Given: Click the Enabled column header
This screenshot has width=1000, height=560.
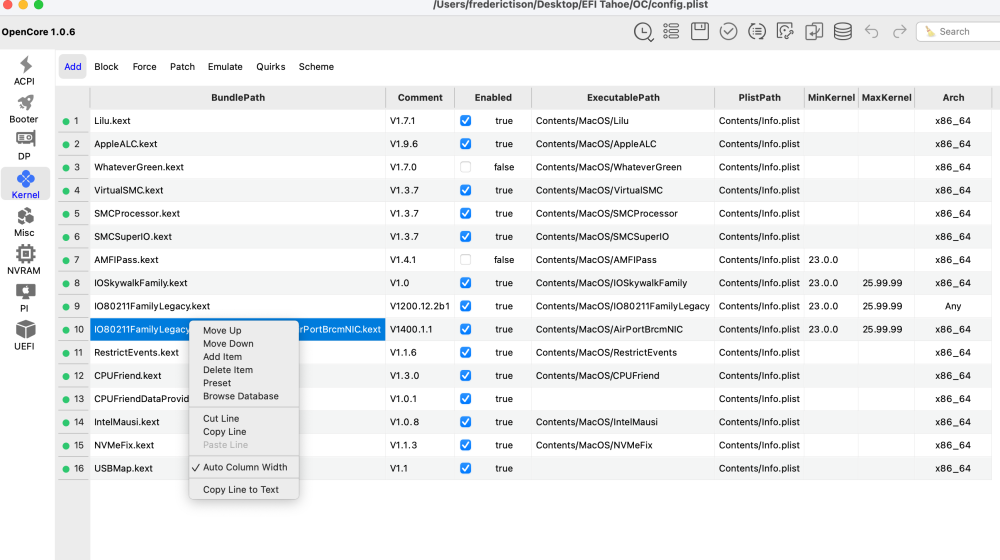Looking at the screenshot, I should point(493,98).
